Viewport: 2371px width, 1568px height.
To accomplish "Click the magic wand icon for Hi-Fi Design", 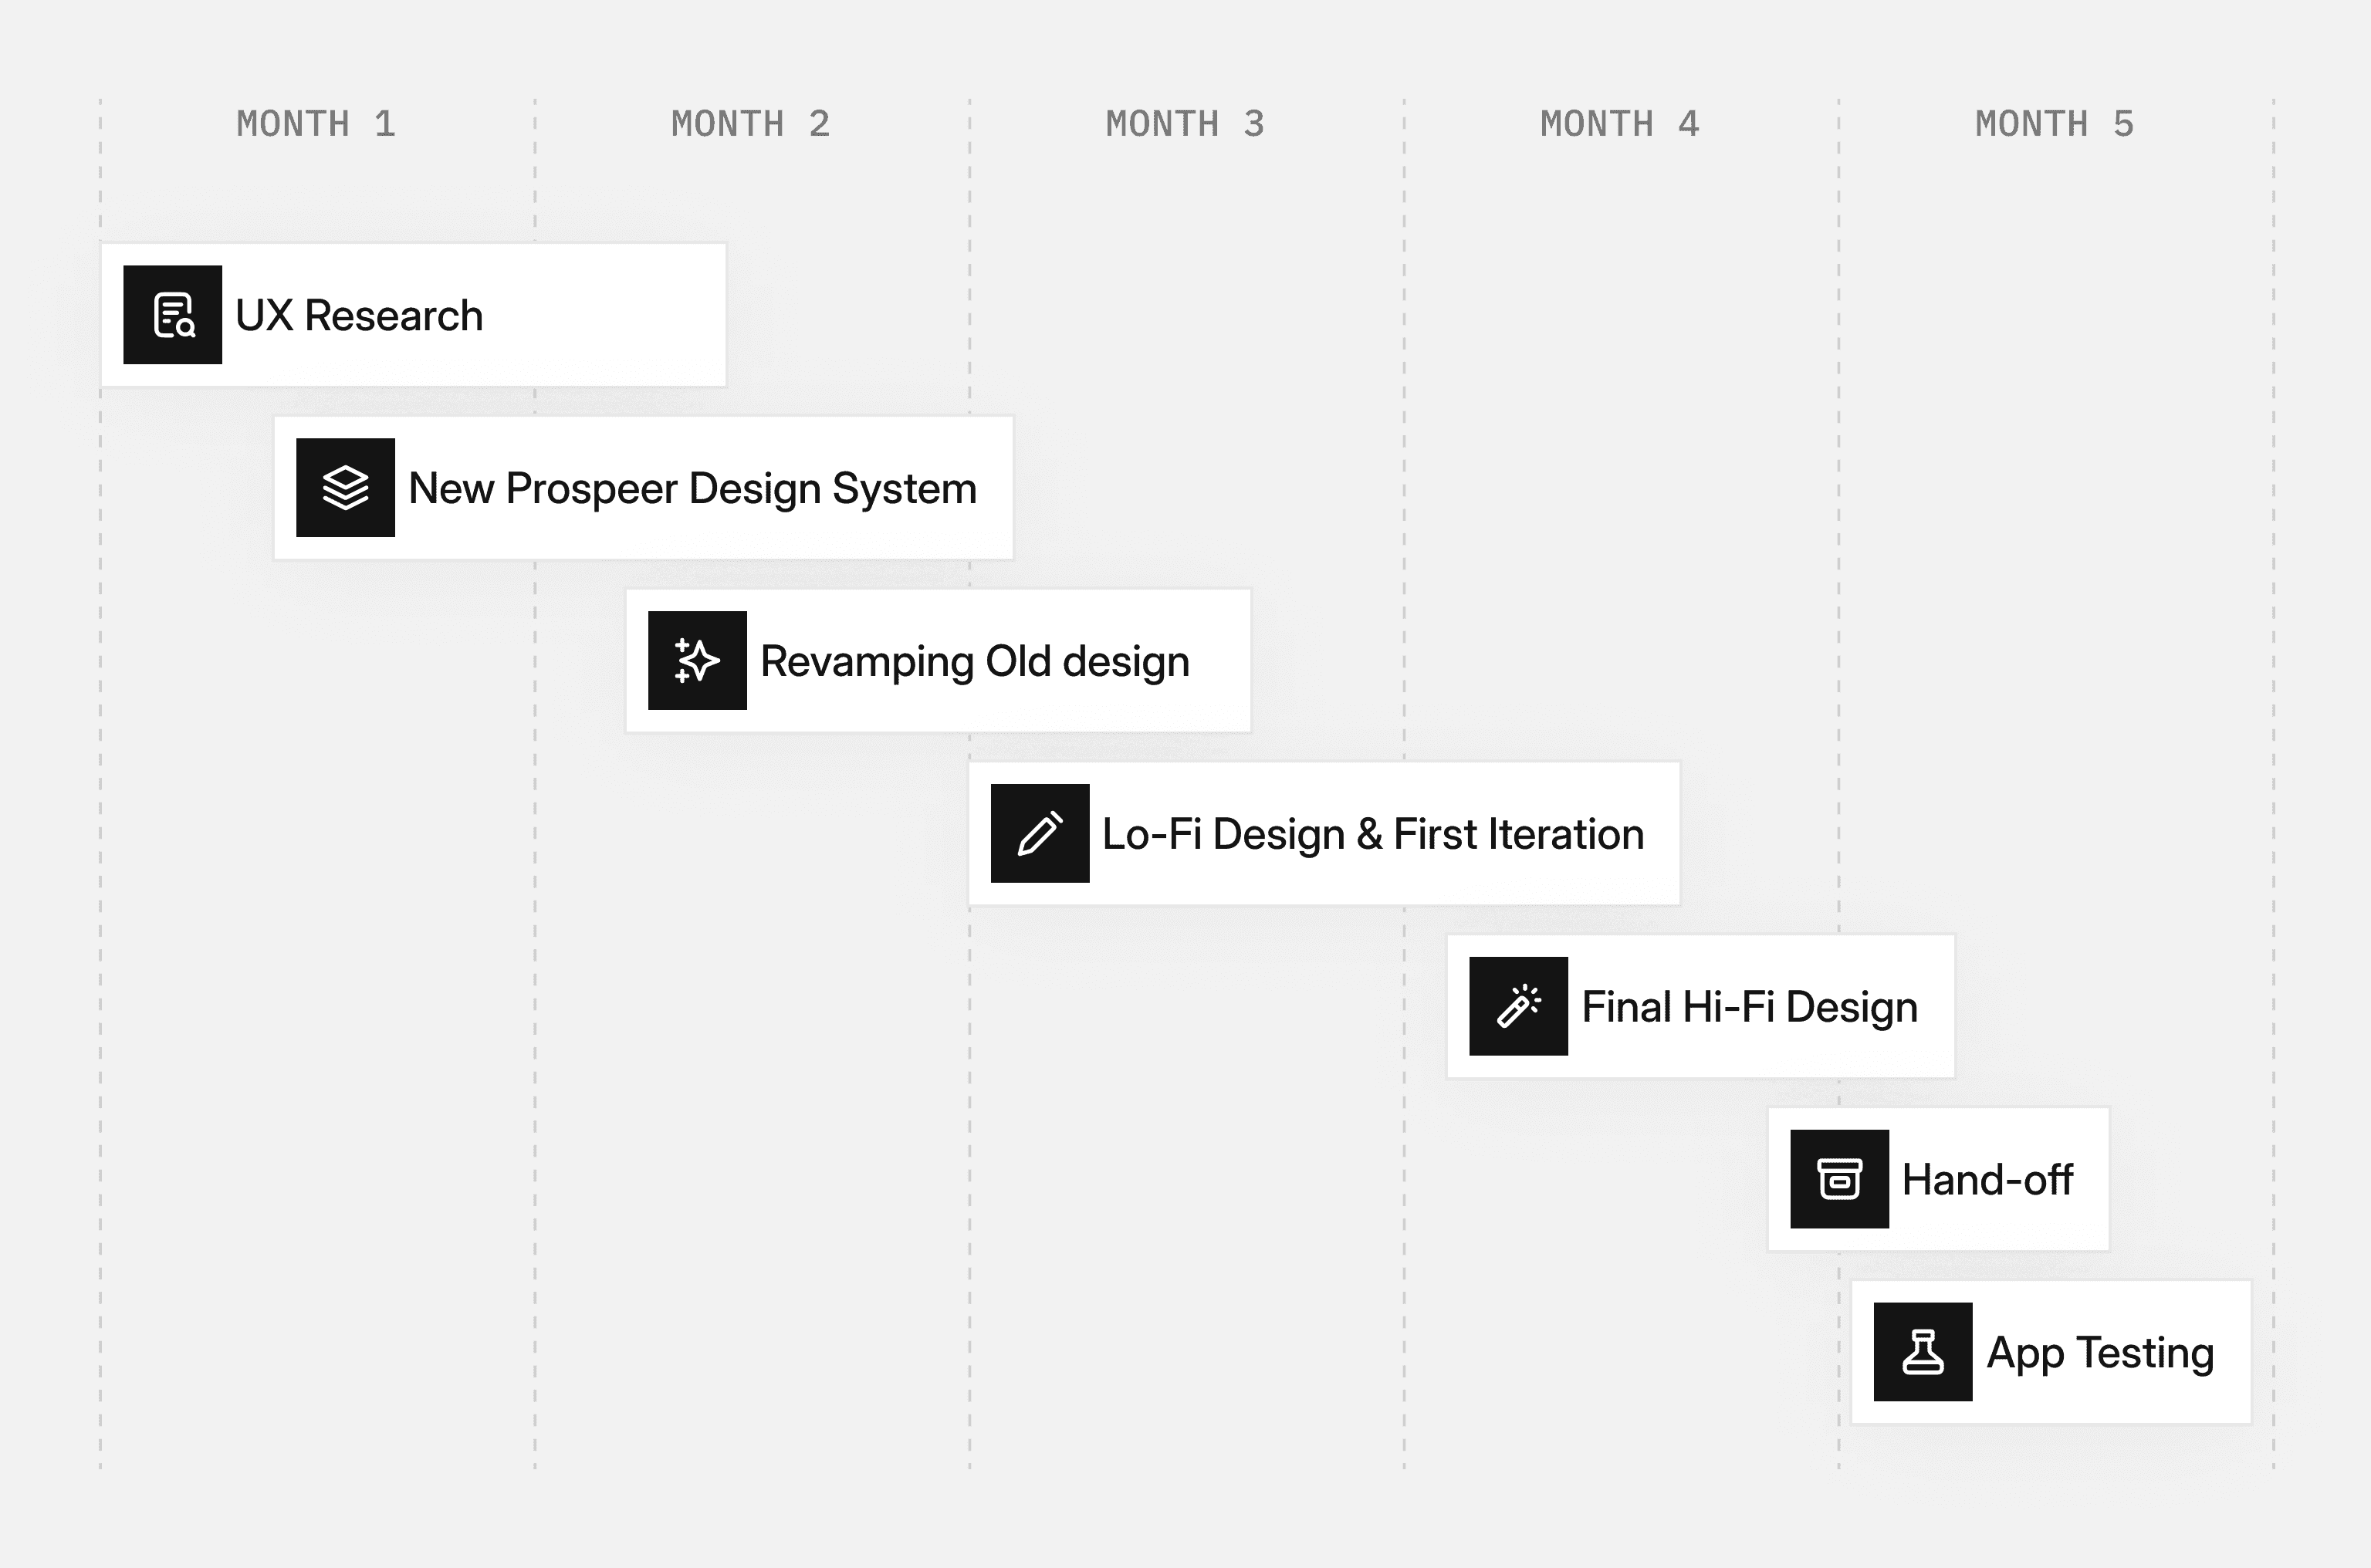I will 1519,1006.
